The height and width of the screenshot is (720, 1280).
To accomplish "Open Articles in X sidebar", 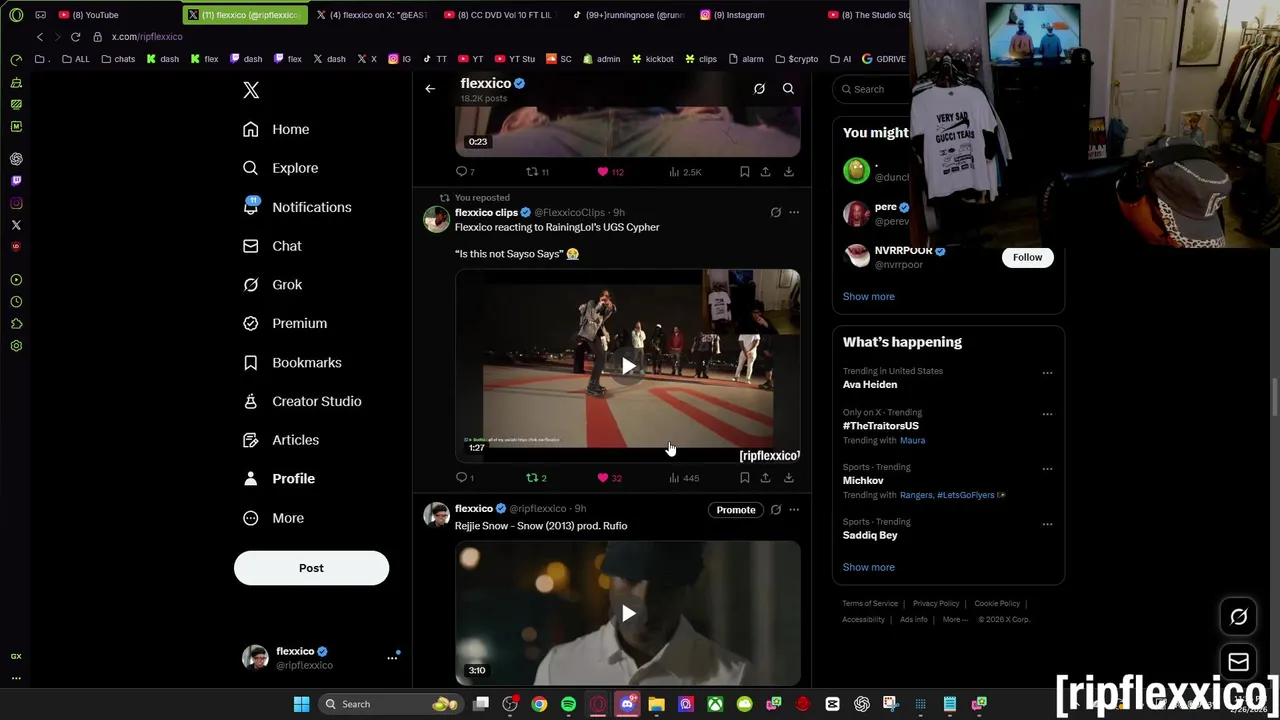I will [x=281, y=440].
